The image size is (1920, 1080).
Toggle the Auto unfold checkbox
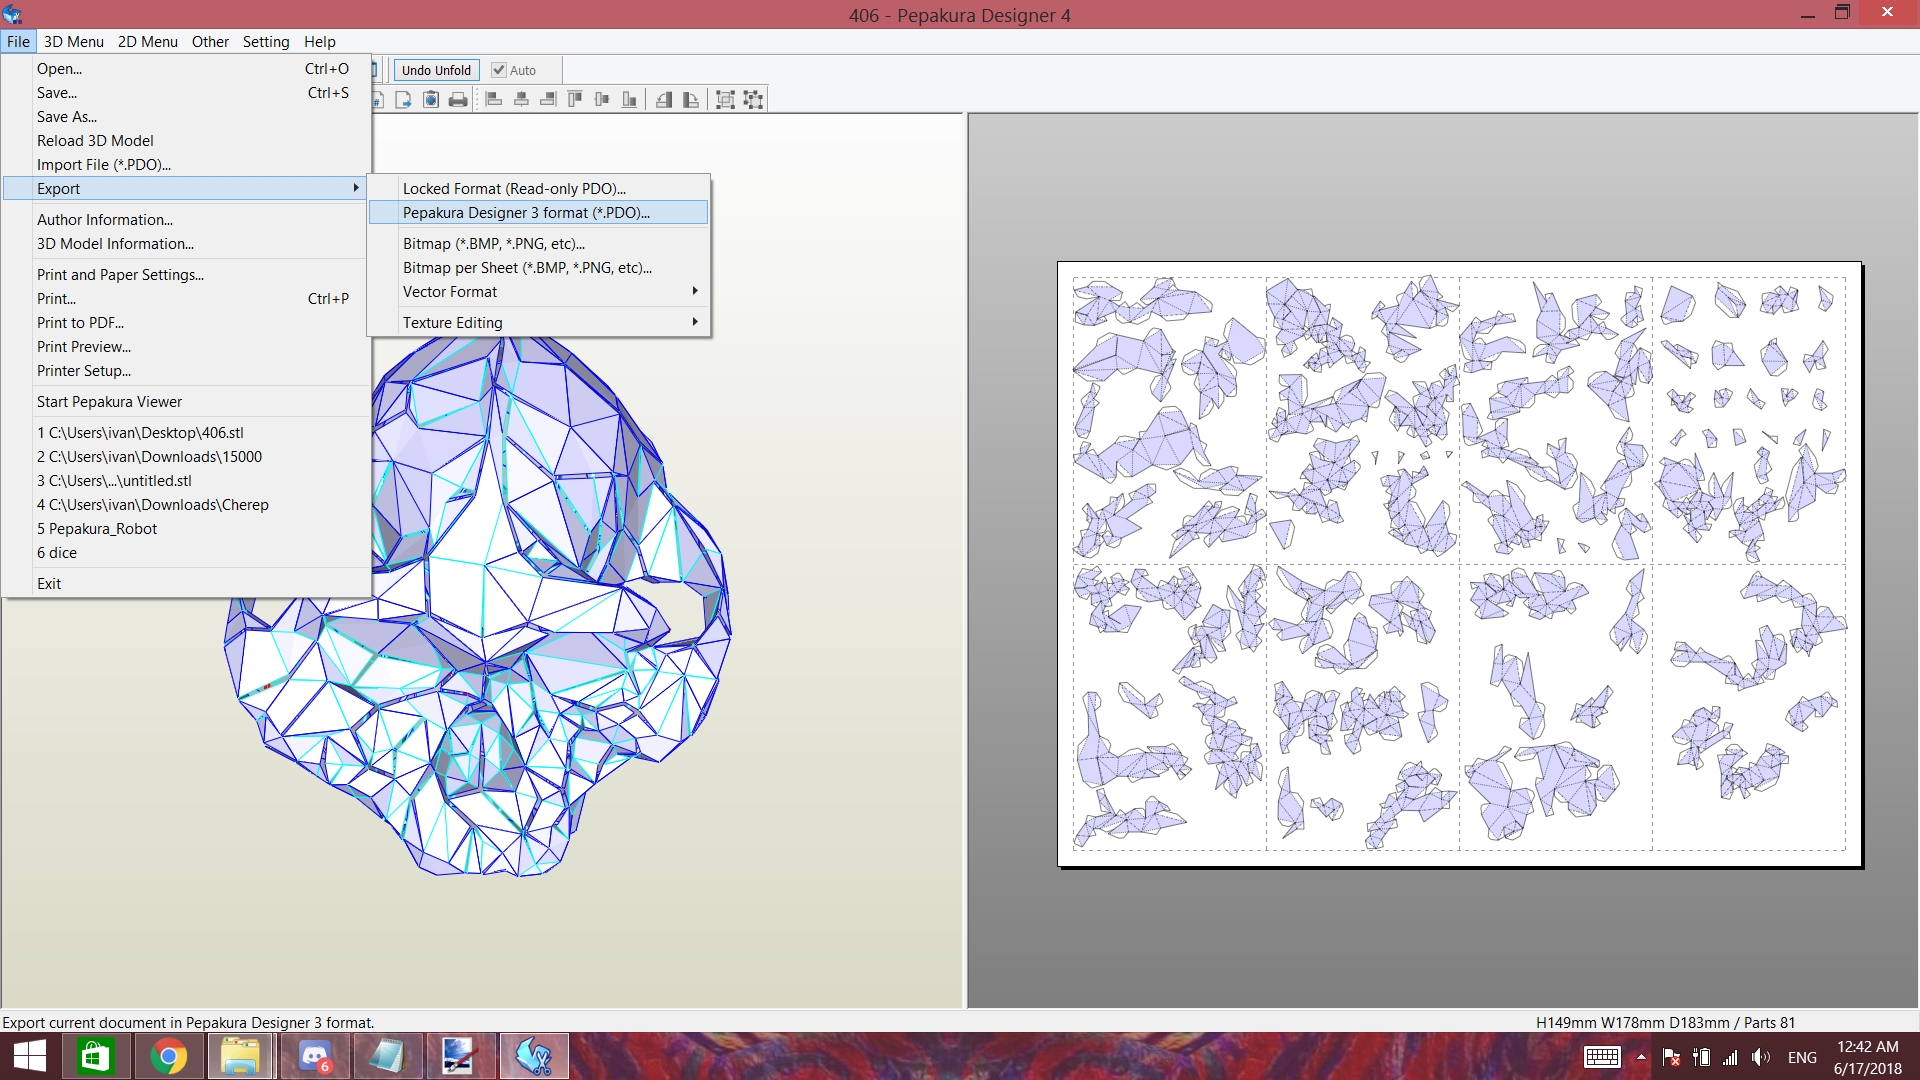499,70
